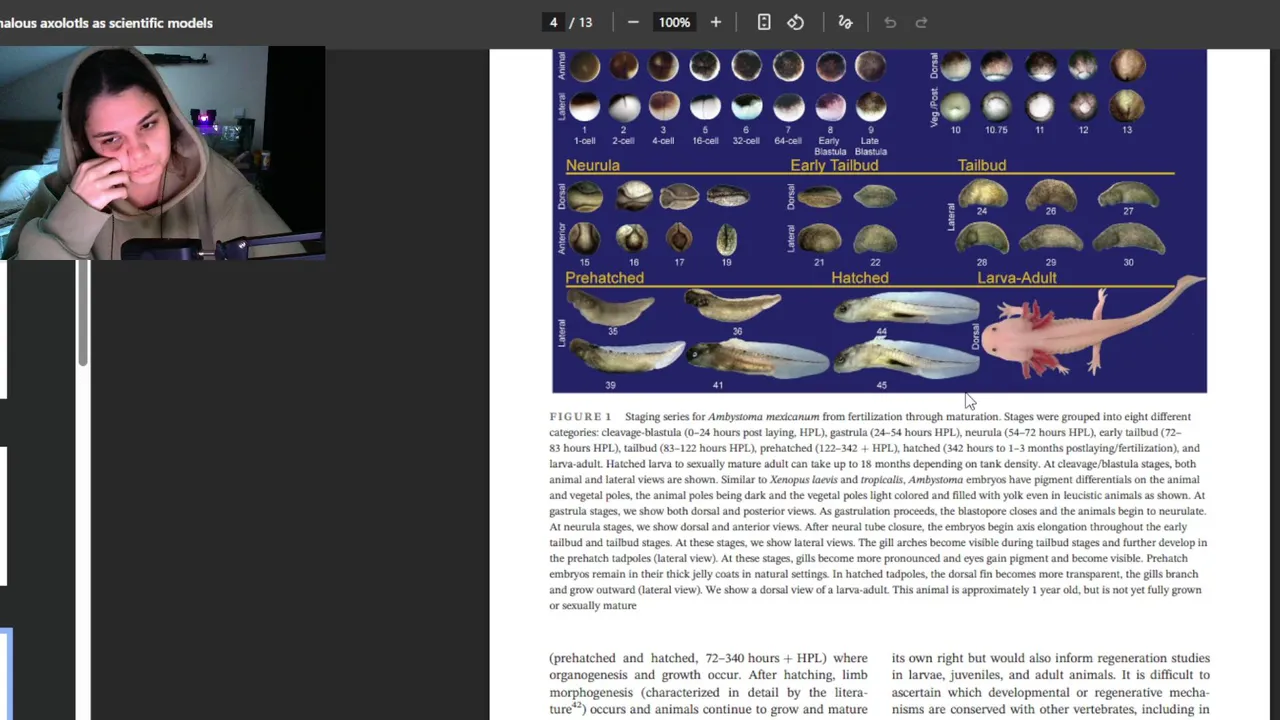The image size is (1280, 720).
Task: Click the fit to page icon
Action: [x=764, y=22]
